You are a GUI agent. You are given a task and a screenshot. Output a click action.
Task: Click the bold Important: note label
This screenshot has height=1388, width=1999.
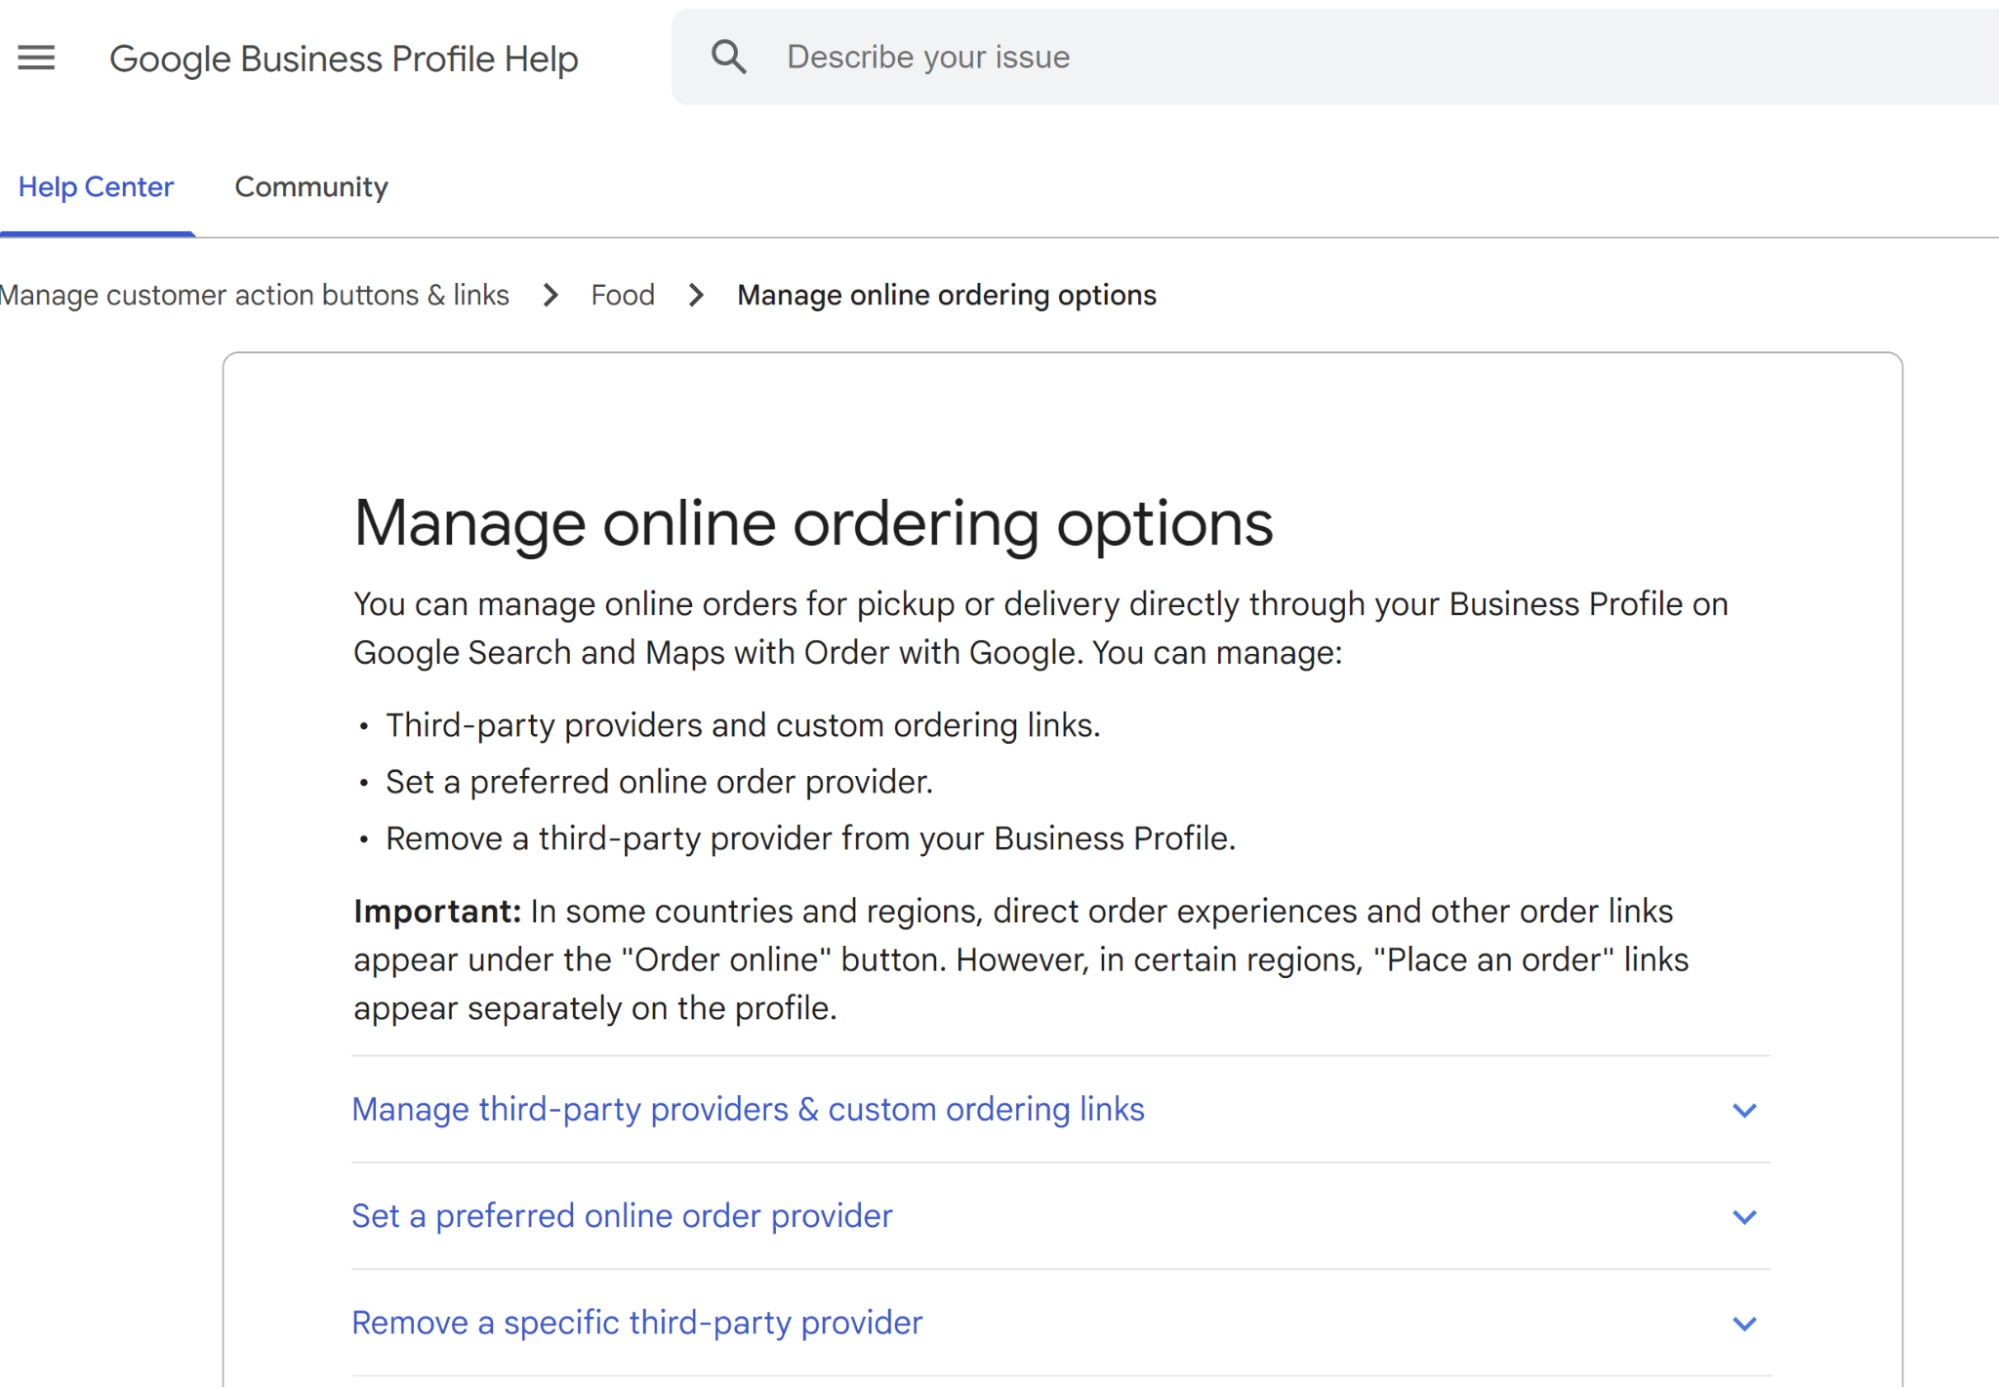point(437,911)
